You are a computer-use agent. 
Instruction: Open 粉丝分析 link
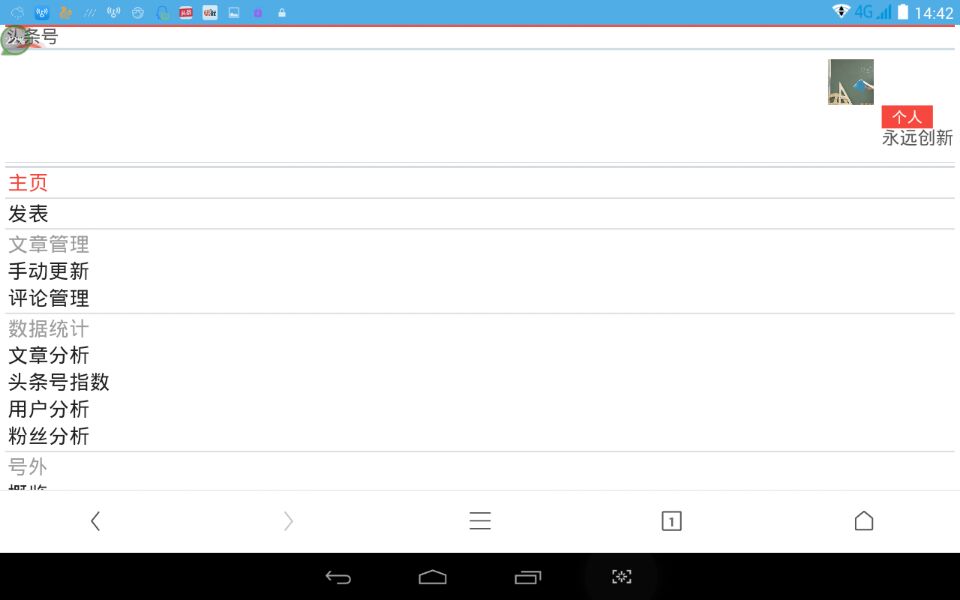pos(48,436)
